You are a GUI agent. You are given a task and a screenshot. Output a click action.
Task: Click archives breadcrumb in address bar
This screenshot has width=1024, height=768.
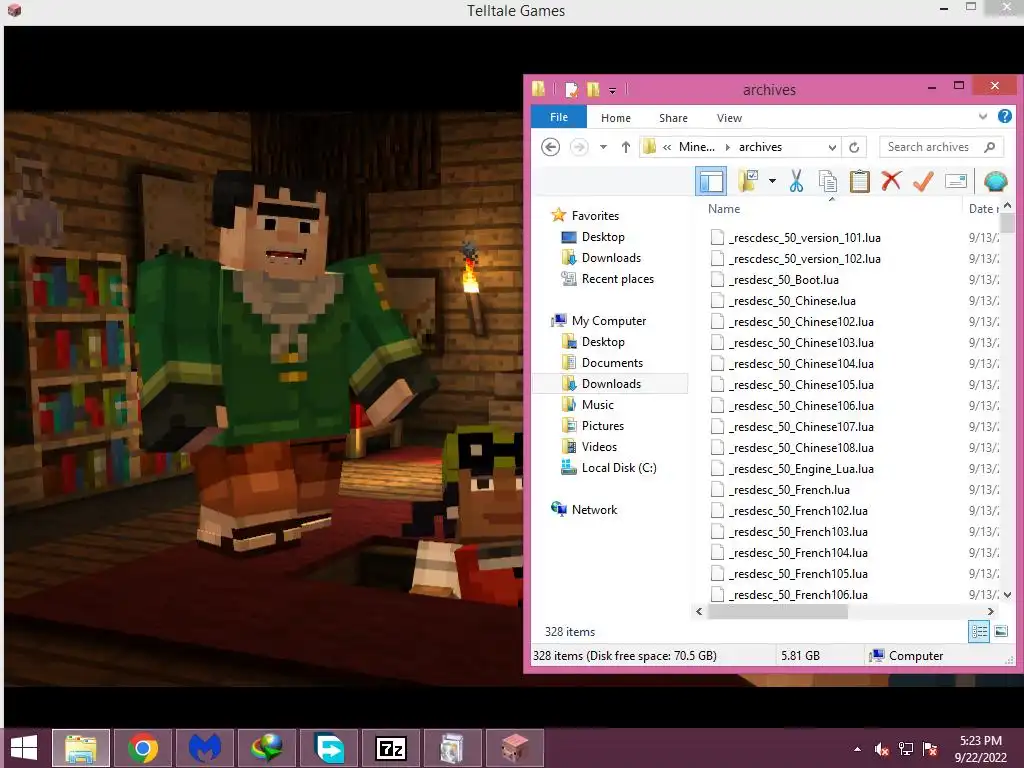pyautogui.click(x=760, y=147)
